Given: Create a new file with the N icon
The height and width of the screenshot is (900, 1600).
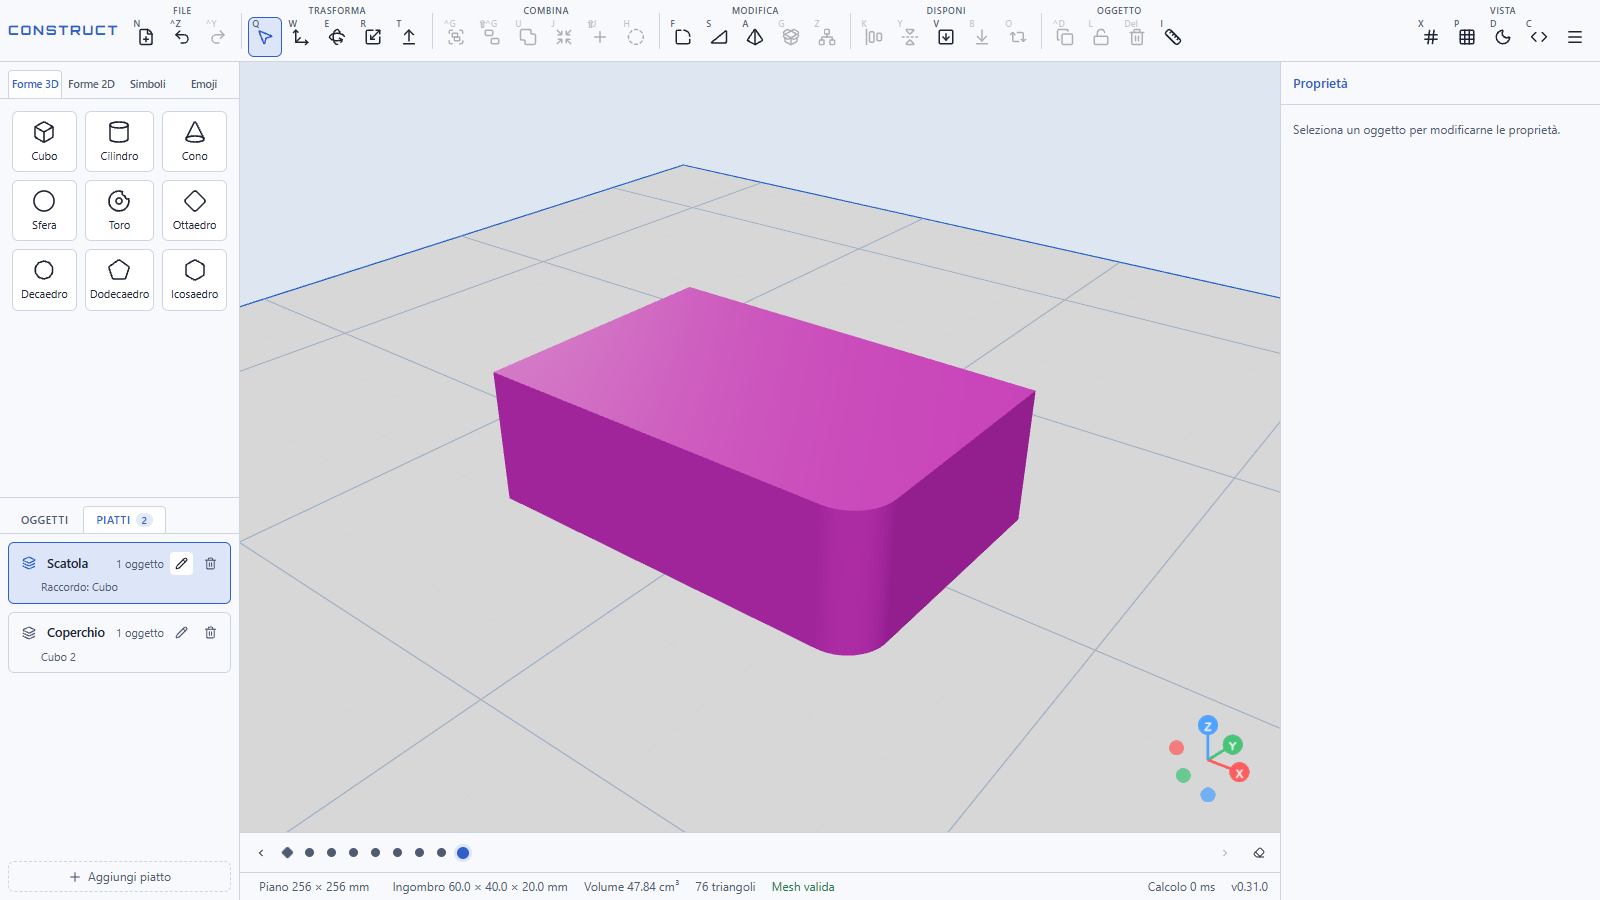Looking at the screenshot, I should pyautogui.click(x=146, y=37).
